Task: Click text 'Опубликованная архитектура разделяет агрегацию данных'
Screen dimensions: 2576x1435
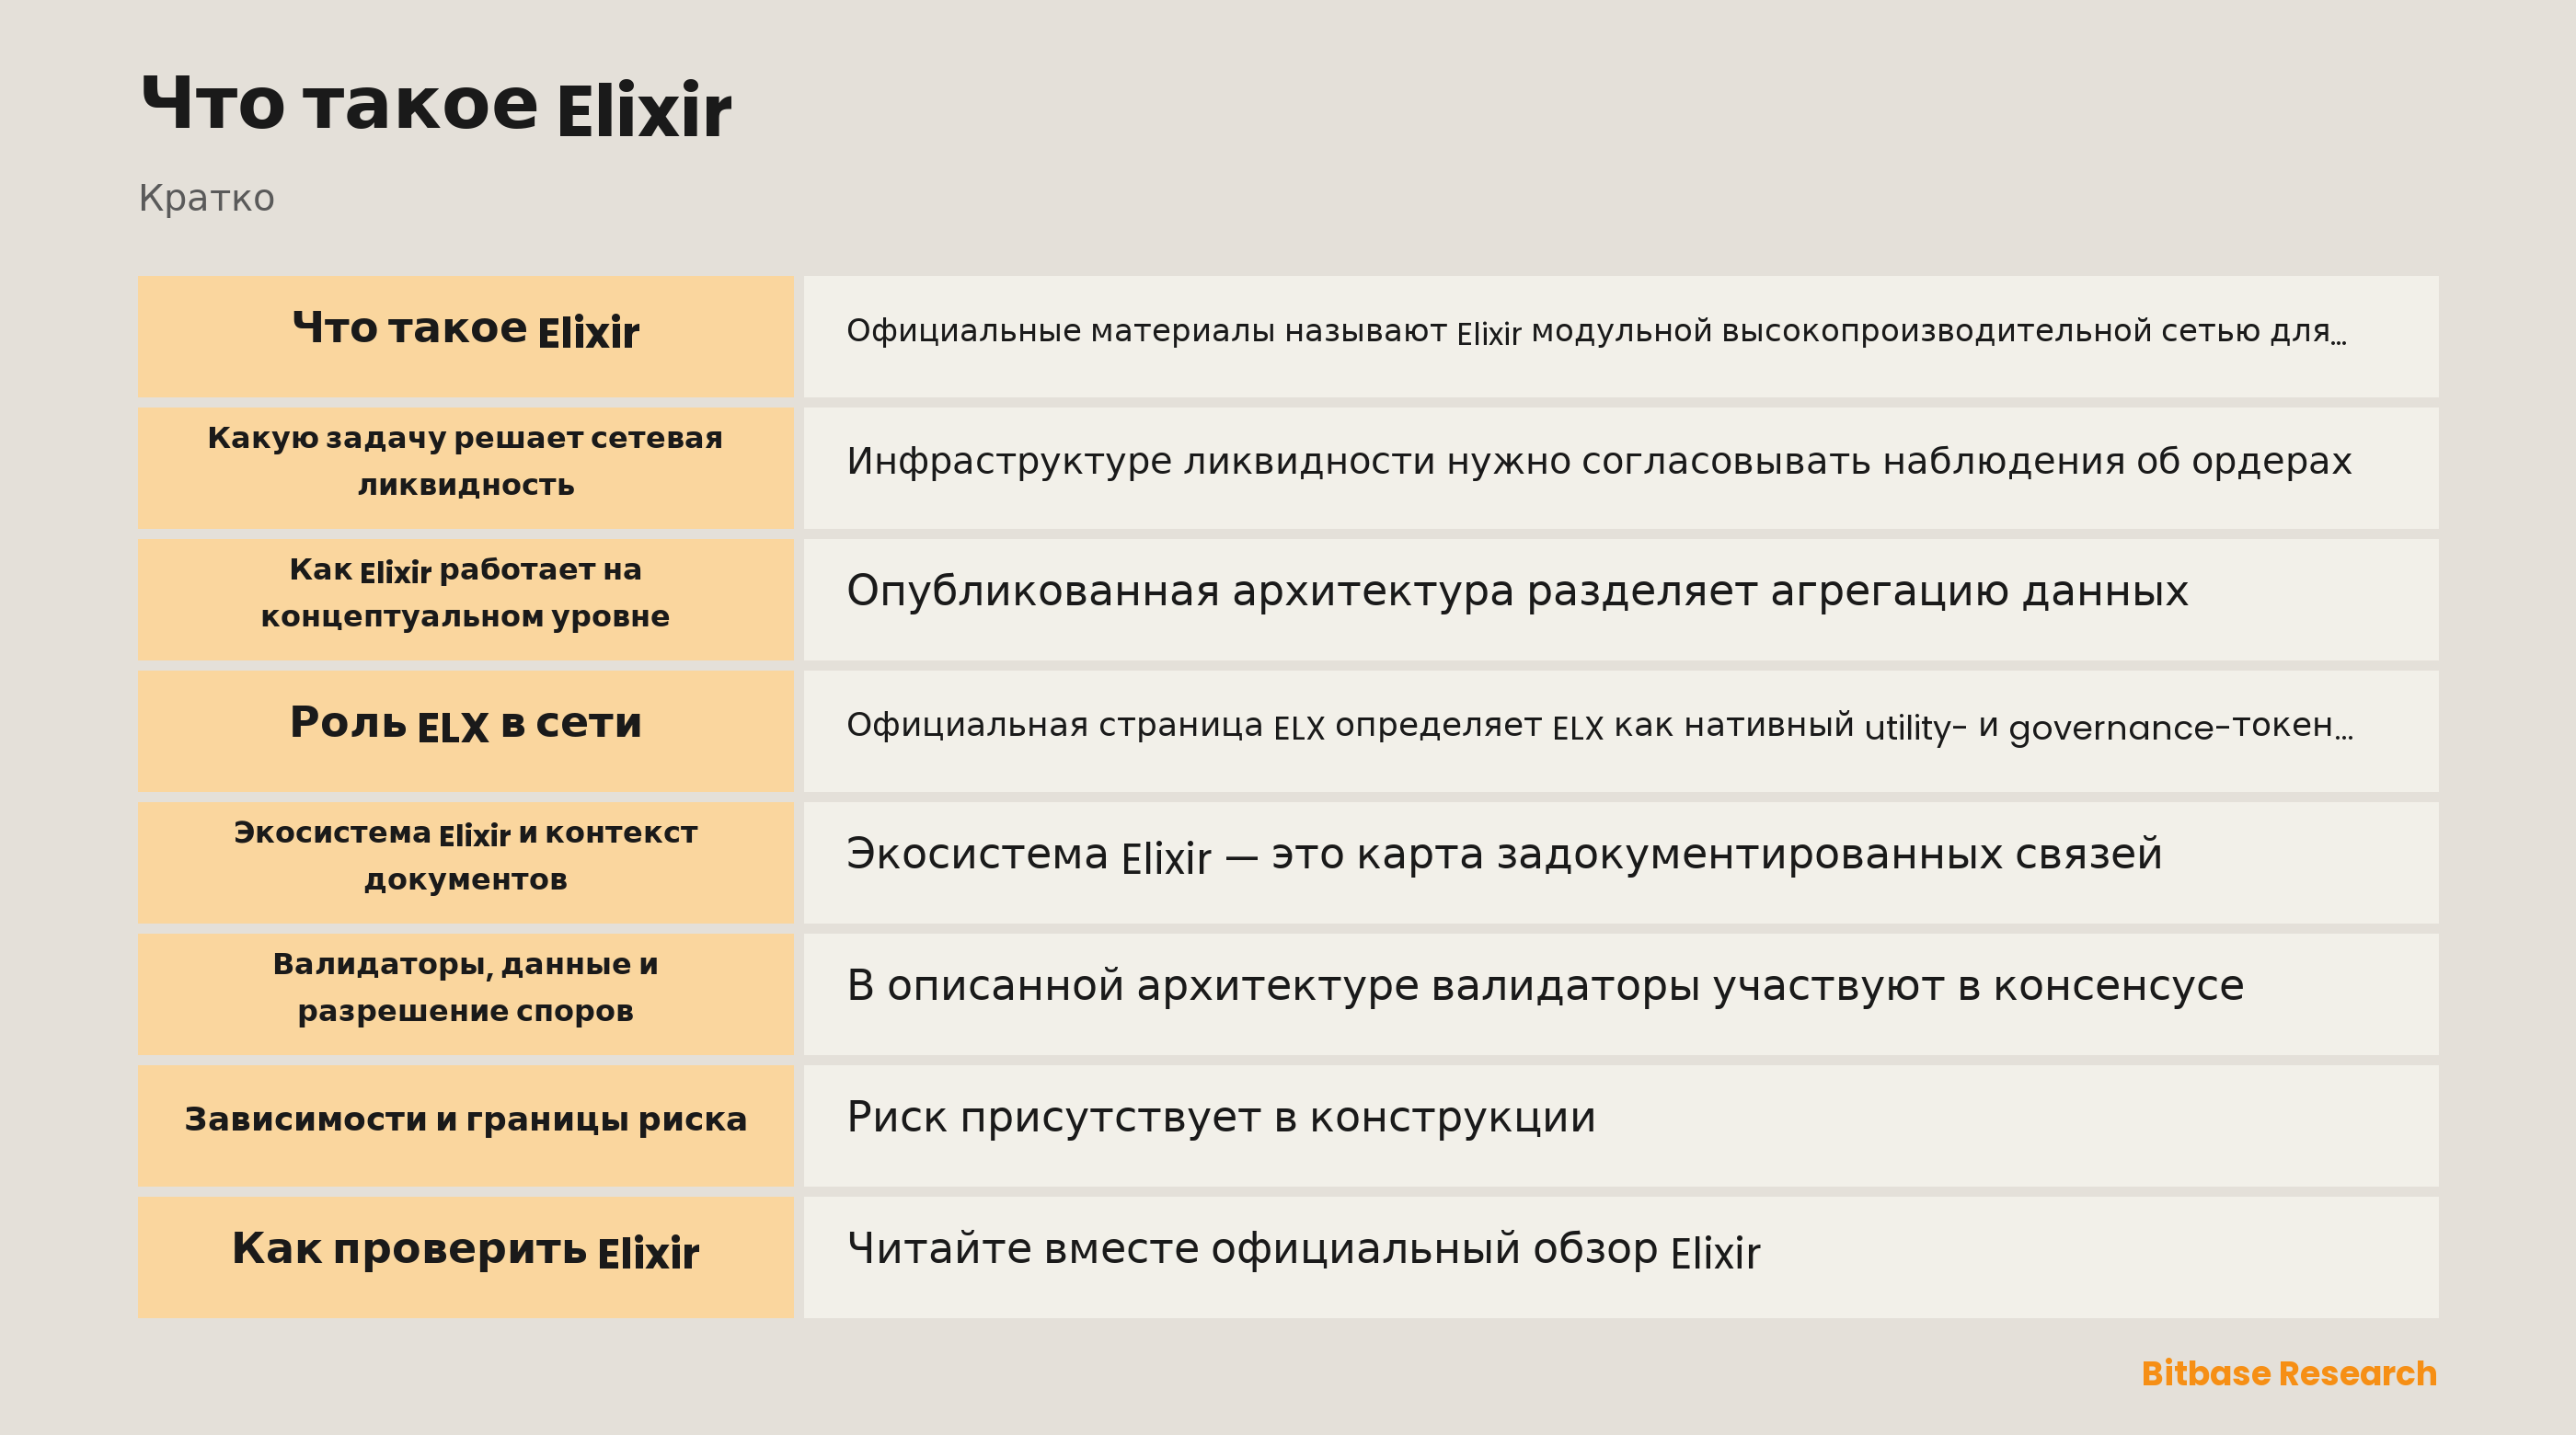Action: click(x=1517, y=591)
